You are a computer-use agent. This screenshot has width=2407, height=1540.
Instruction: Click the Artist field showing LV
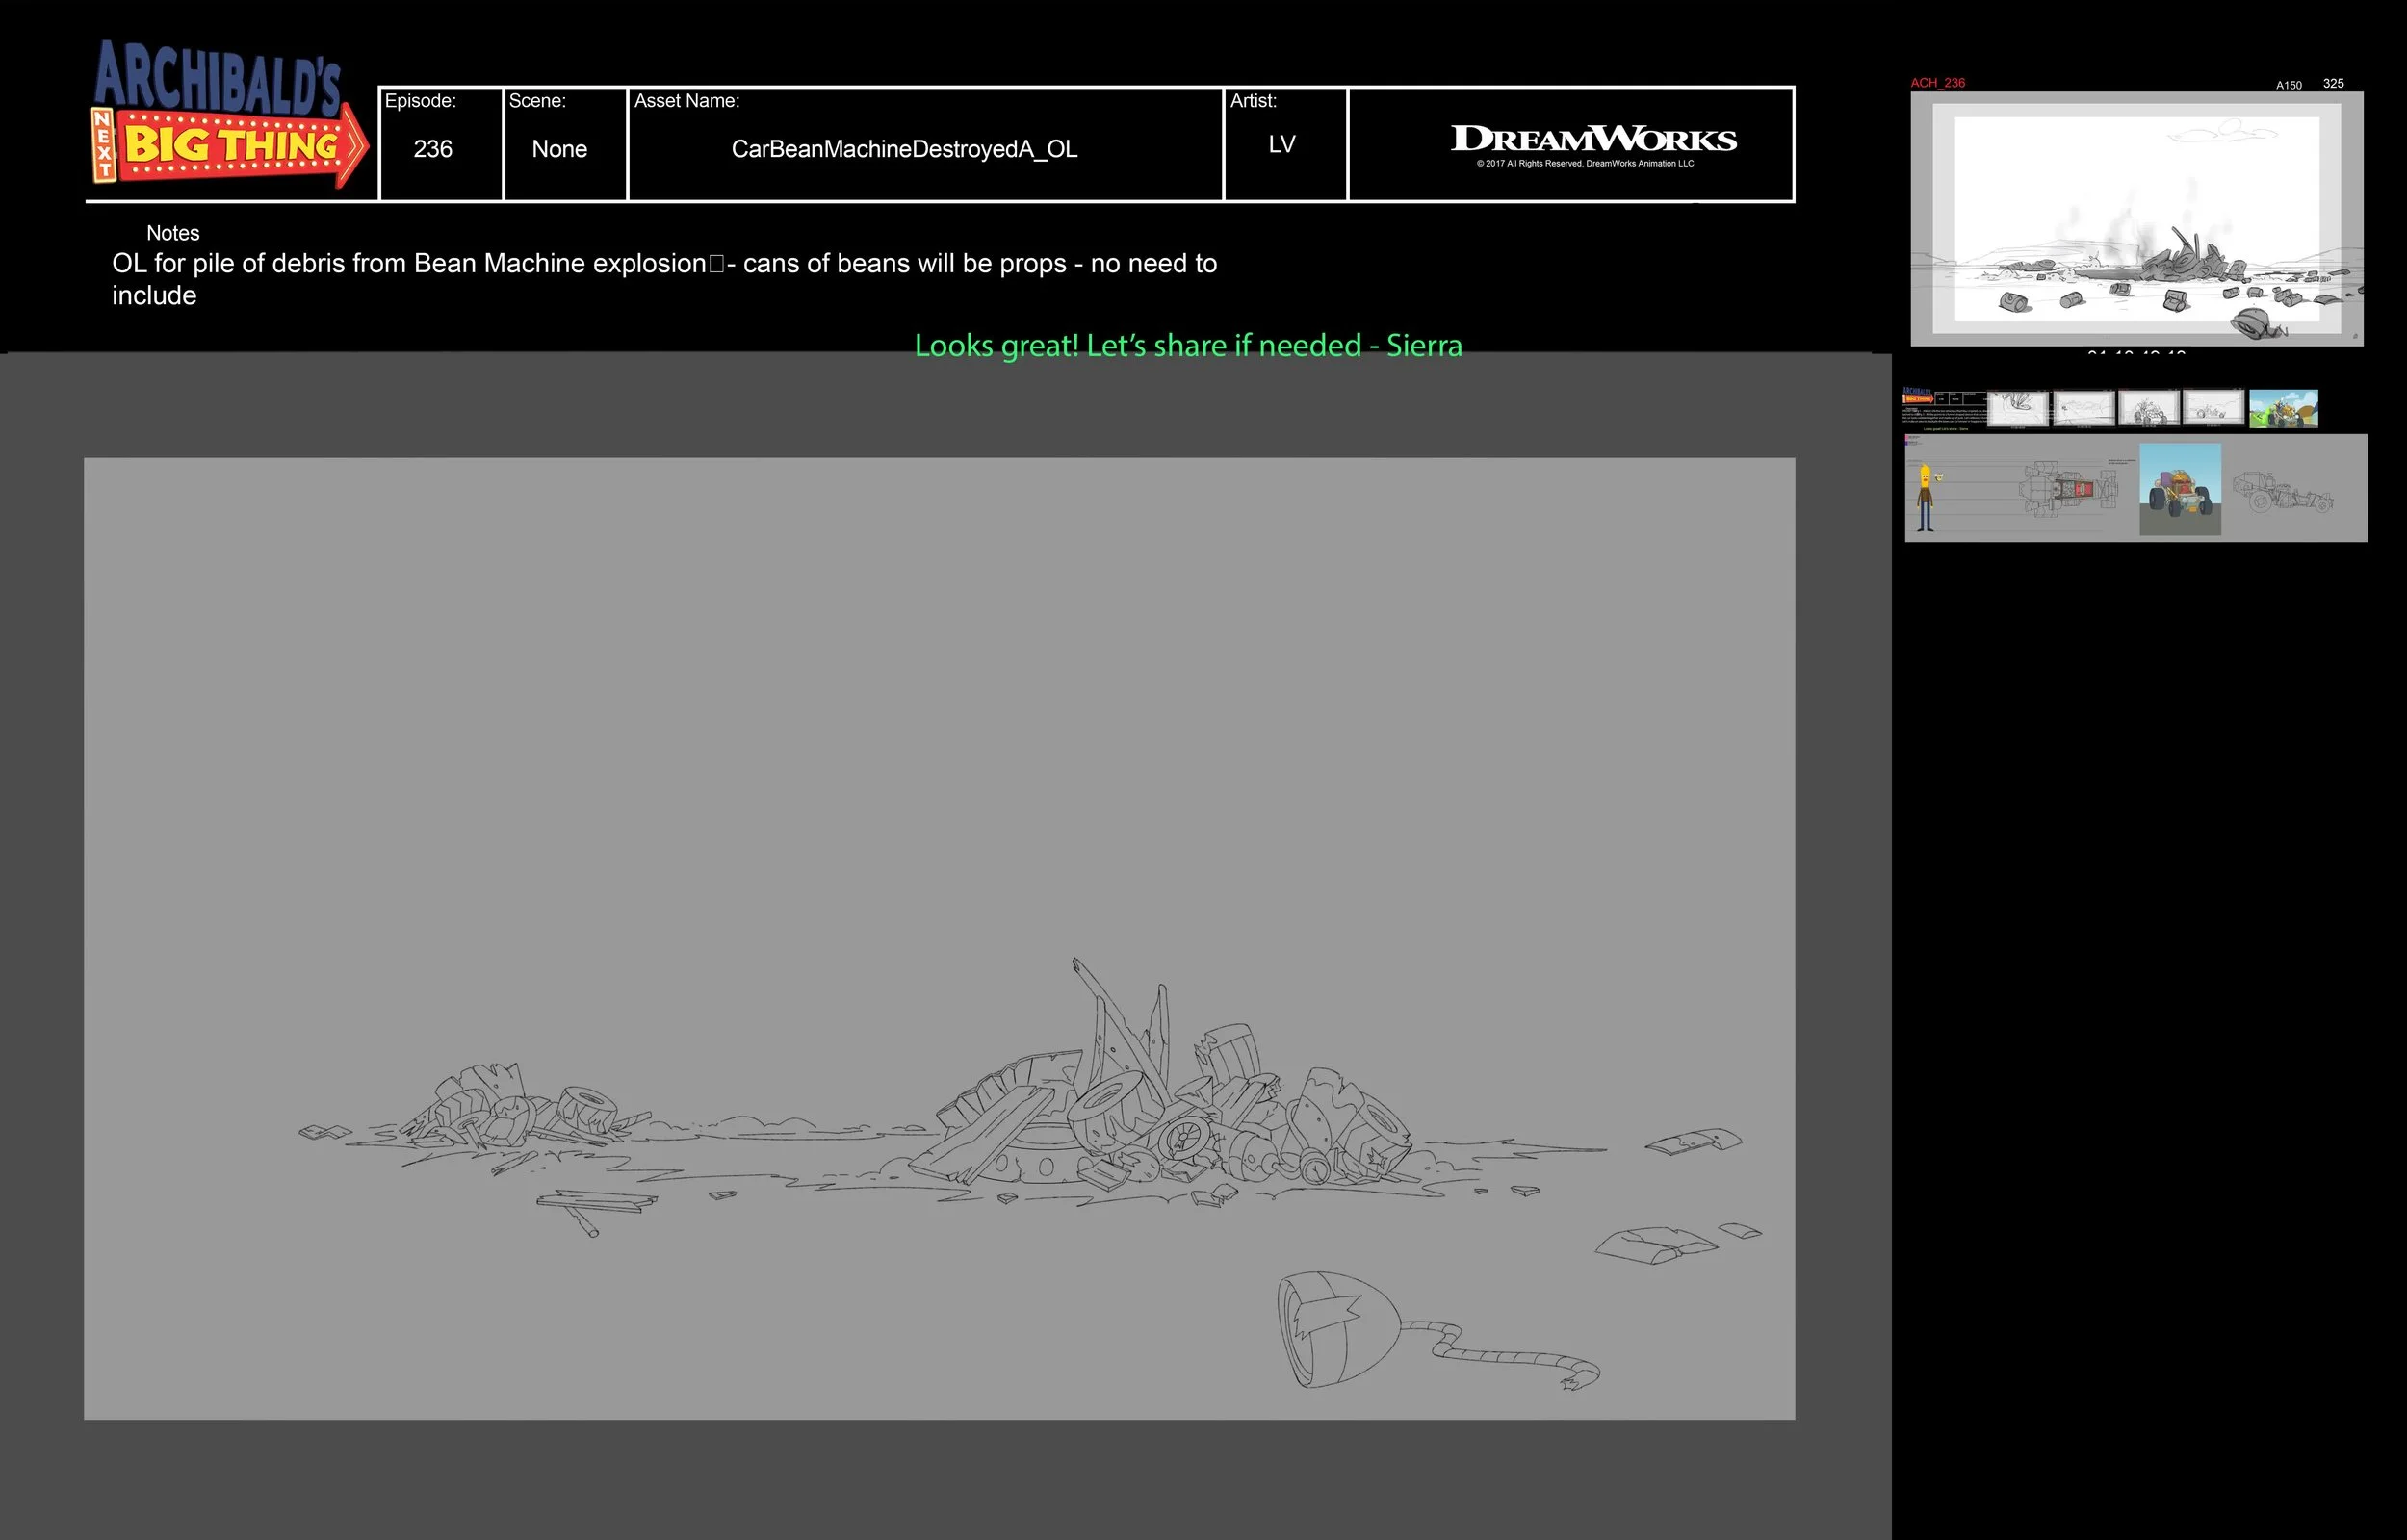pyautogui.click(x=1281, y=144)
